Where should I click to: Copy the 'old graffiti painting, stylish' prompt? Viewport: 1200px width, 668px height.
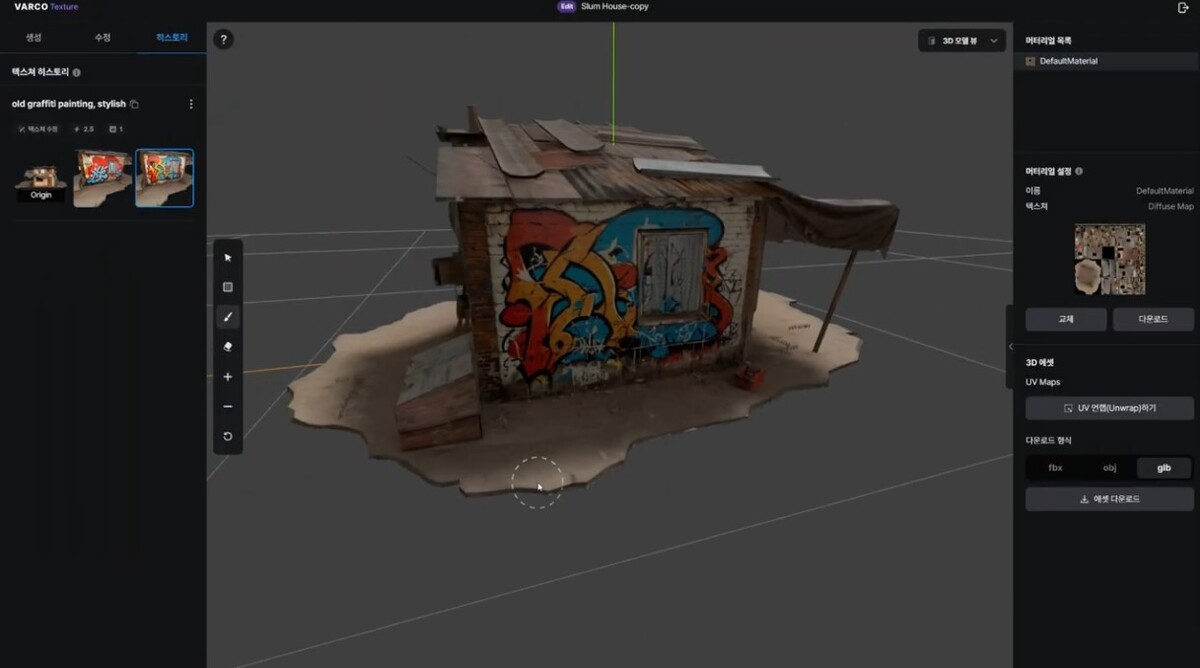pos(134,104)
